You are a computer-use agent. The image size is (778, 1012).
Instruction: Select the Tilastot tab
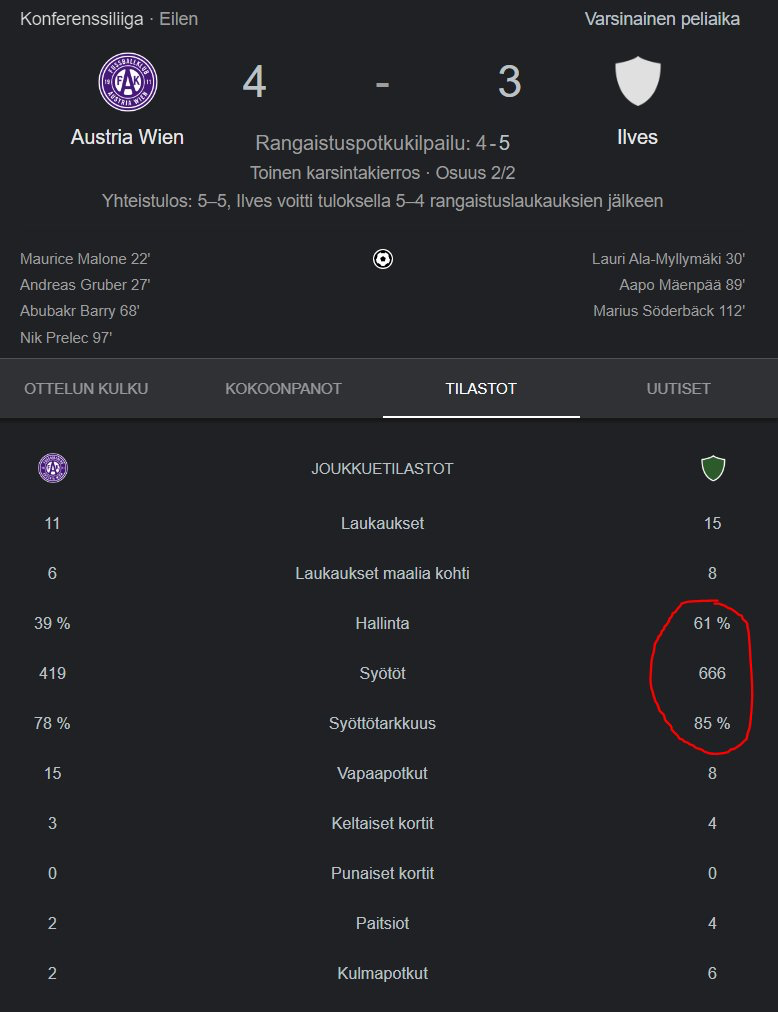pos(481,388)
